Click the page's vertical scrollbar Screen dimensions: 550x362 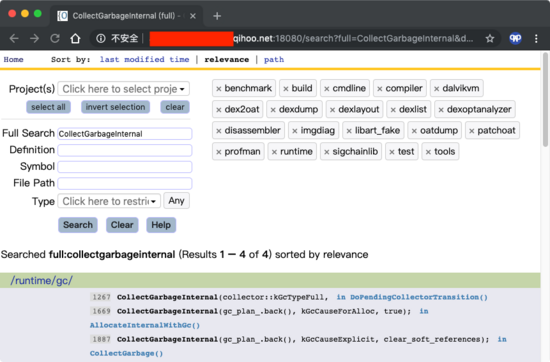pos(545,99)
